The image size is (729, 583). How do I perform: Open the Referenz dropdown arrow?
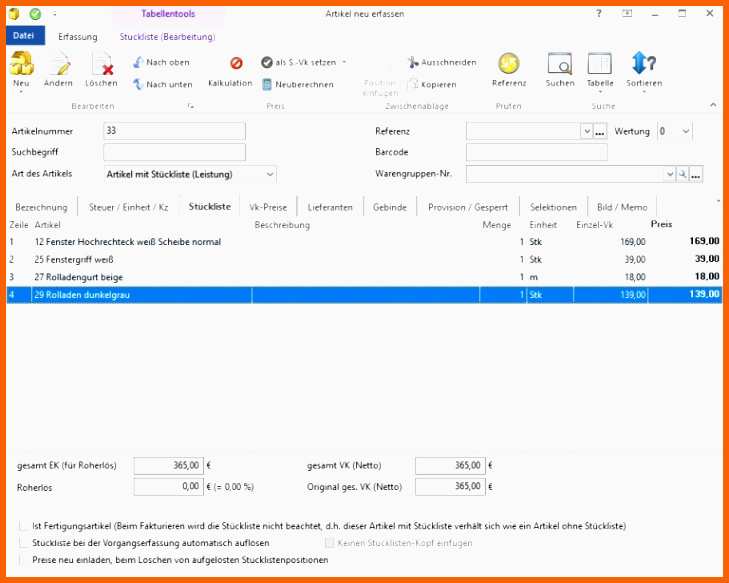(587, 132)
